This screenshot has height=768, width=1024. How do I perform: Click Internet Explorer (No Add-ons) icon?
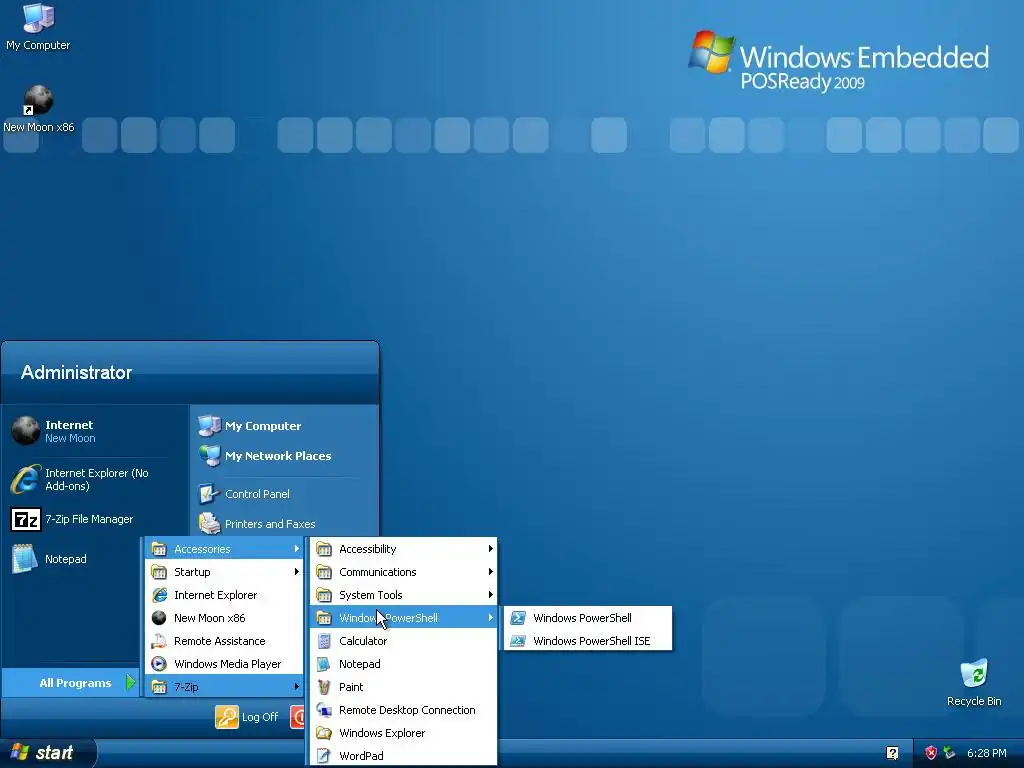pos(26,479)
